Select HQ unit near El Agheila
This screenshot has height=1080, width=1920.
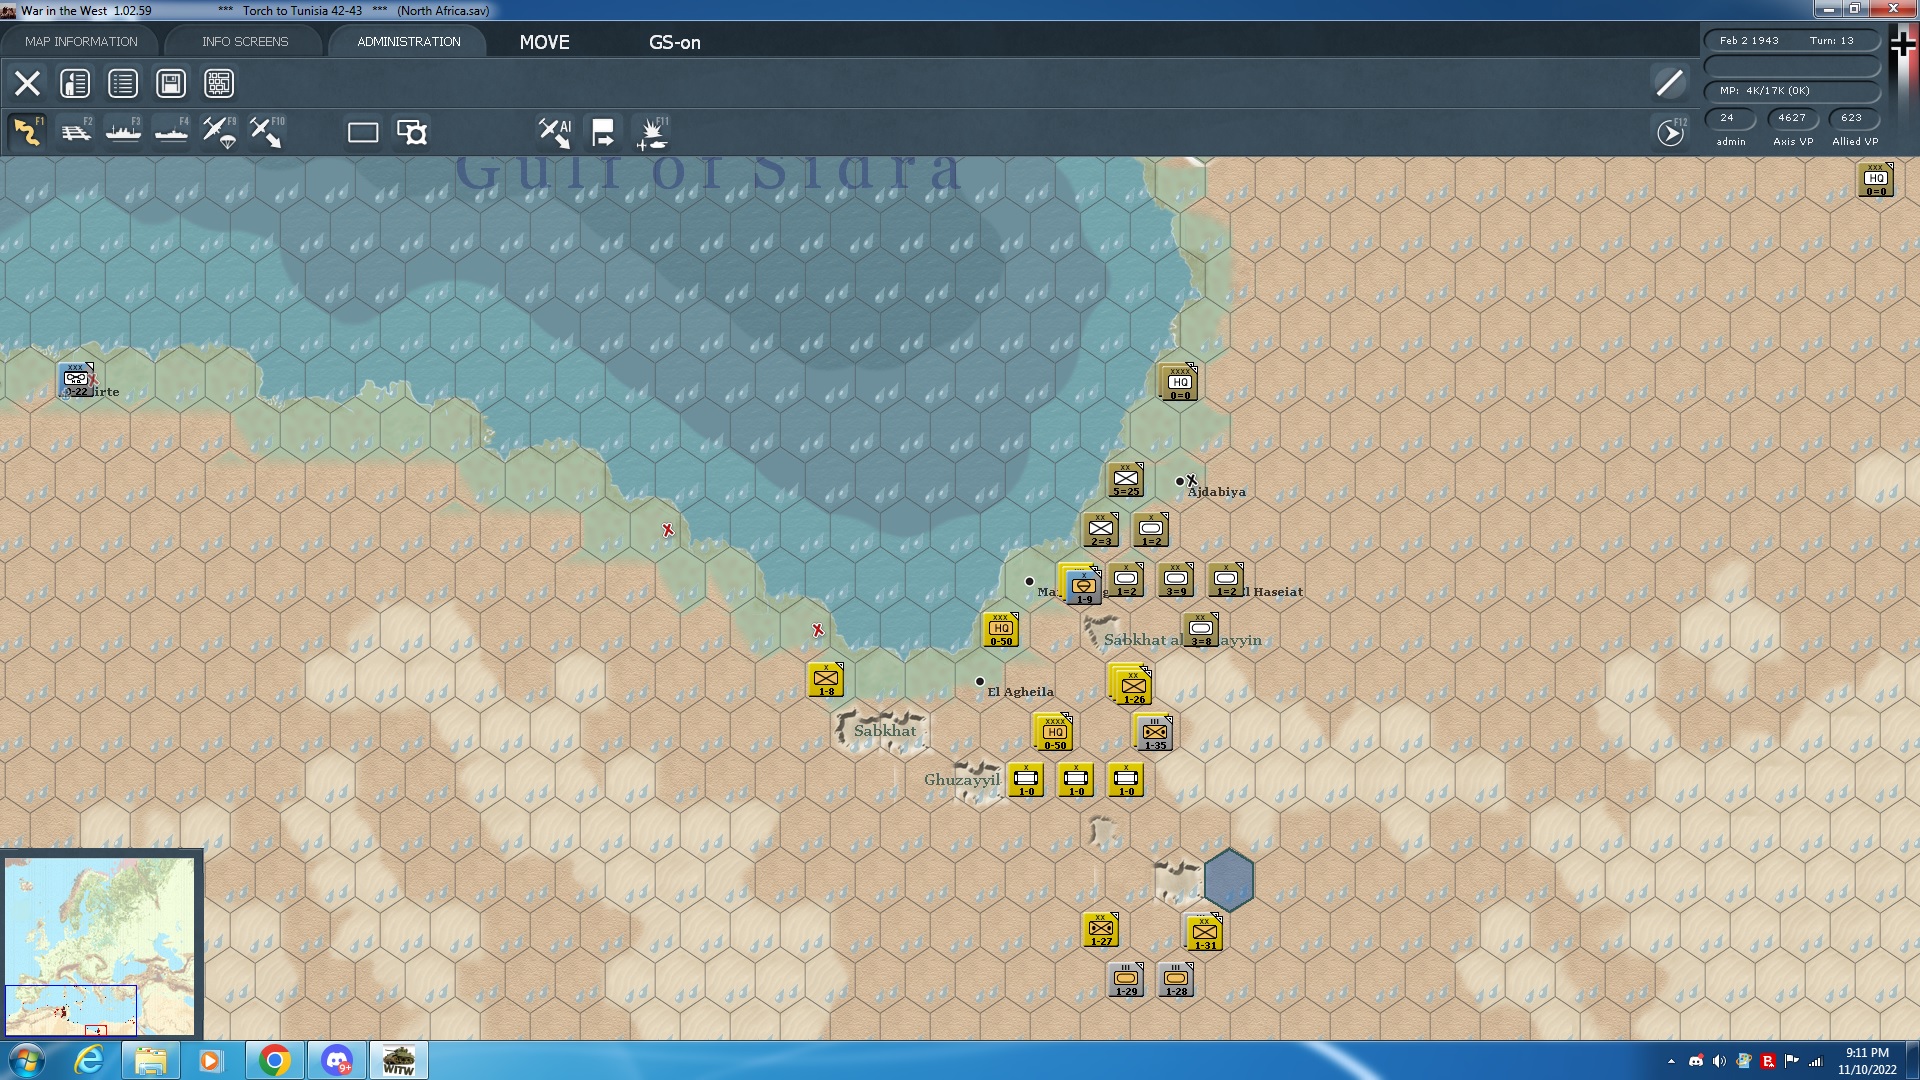pyautogui.click(x=1000, y=630)
